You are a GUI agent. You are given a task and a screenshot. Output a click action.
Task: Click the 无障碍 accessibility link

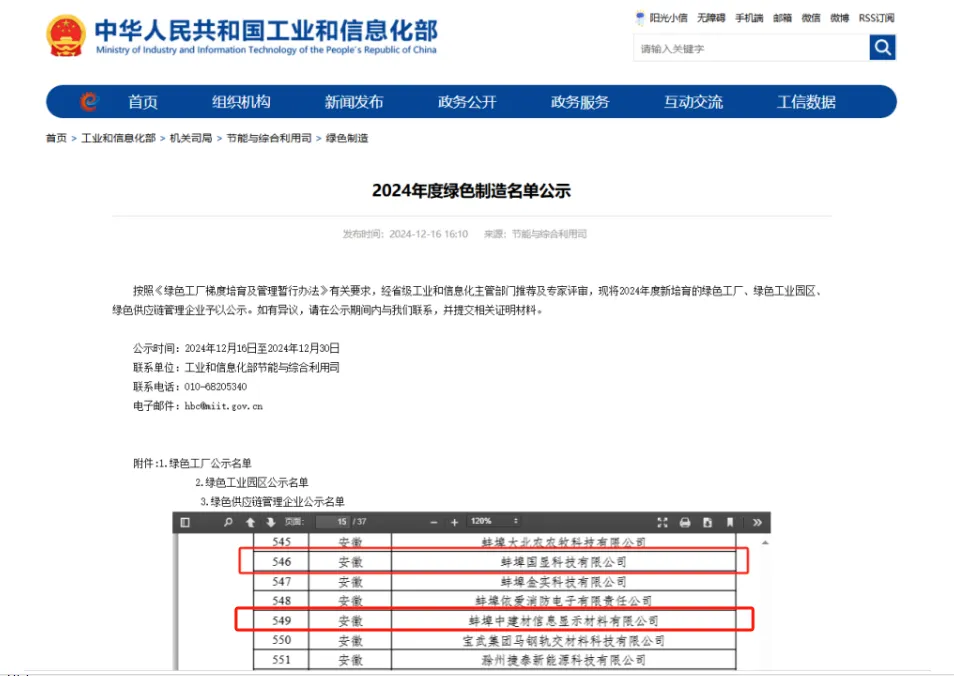[711, 18]
